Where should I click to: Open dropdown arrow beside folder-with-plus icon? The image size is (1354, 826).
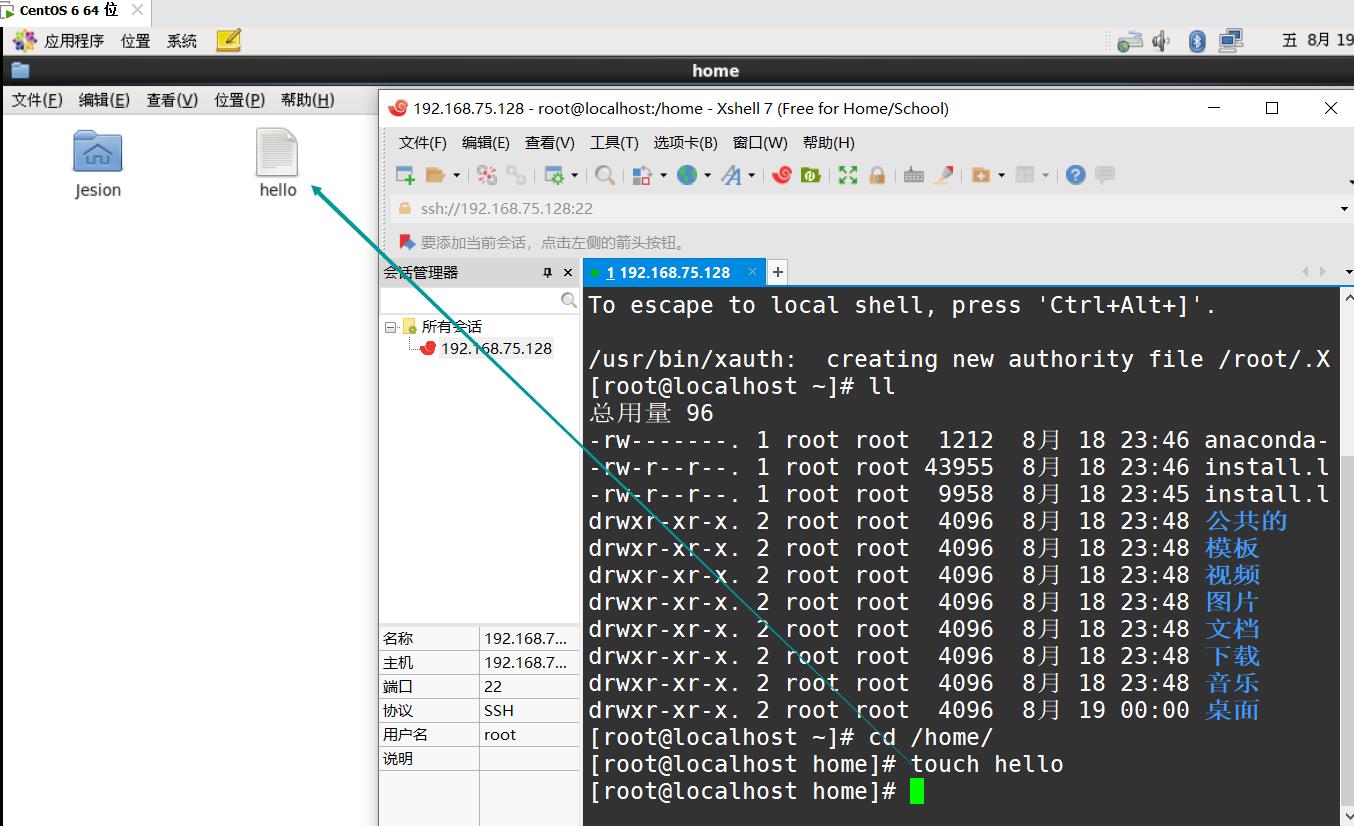pyautogui.click(x=1001, y=175)
